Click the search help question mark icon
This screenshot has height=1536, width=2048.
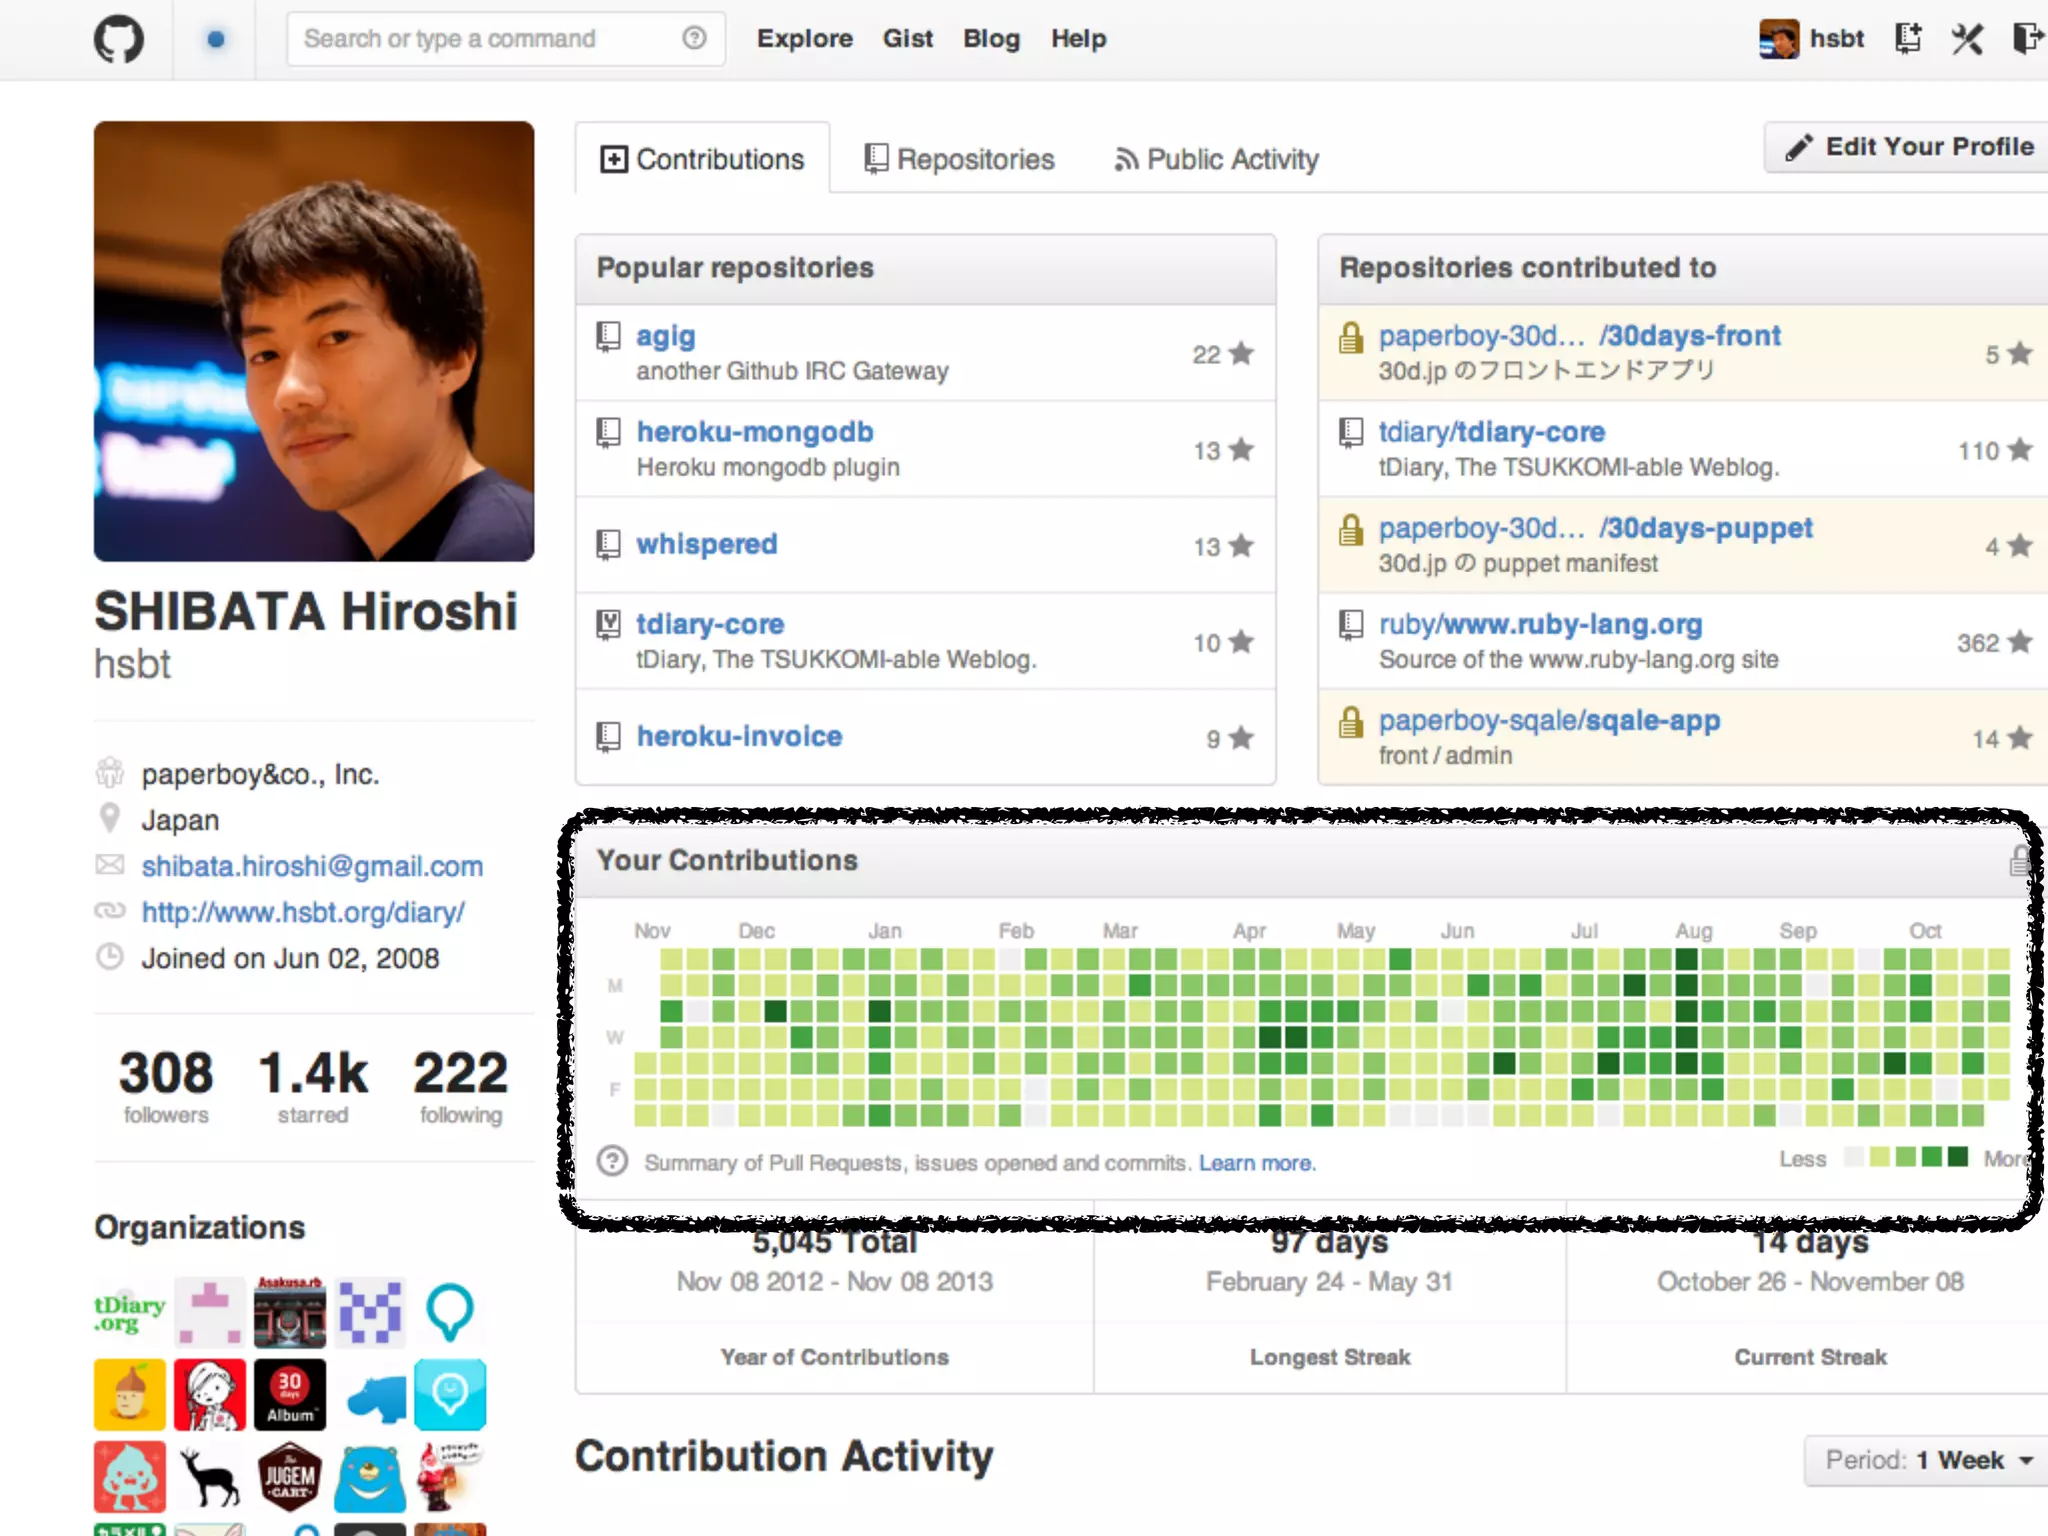pyautogui.click(x=694, y=38)
